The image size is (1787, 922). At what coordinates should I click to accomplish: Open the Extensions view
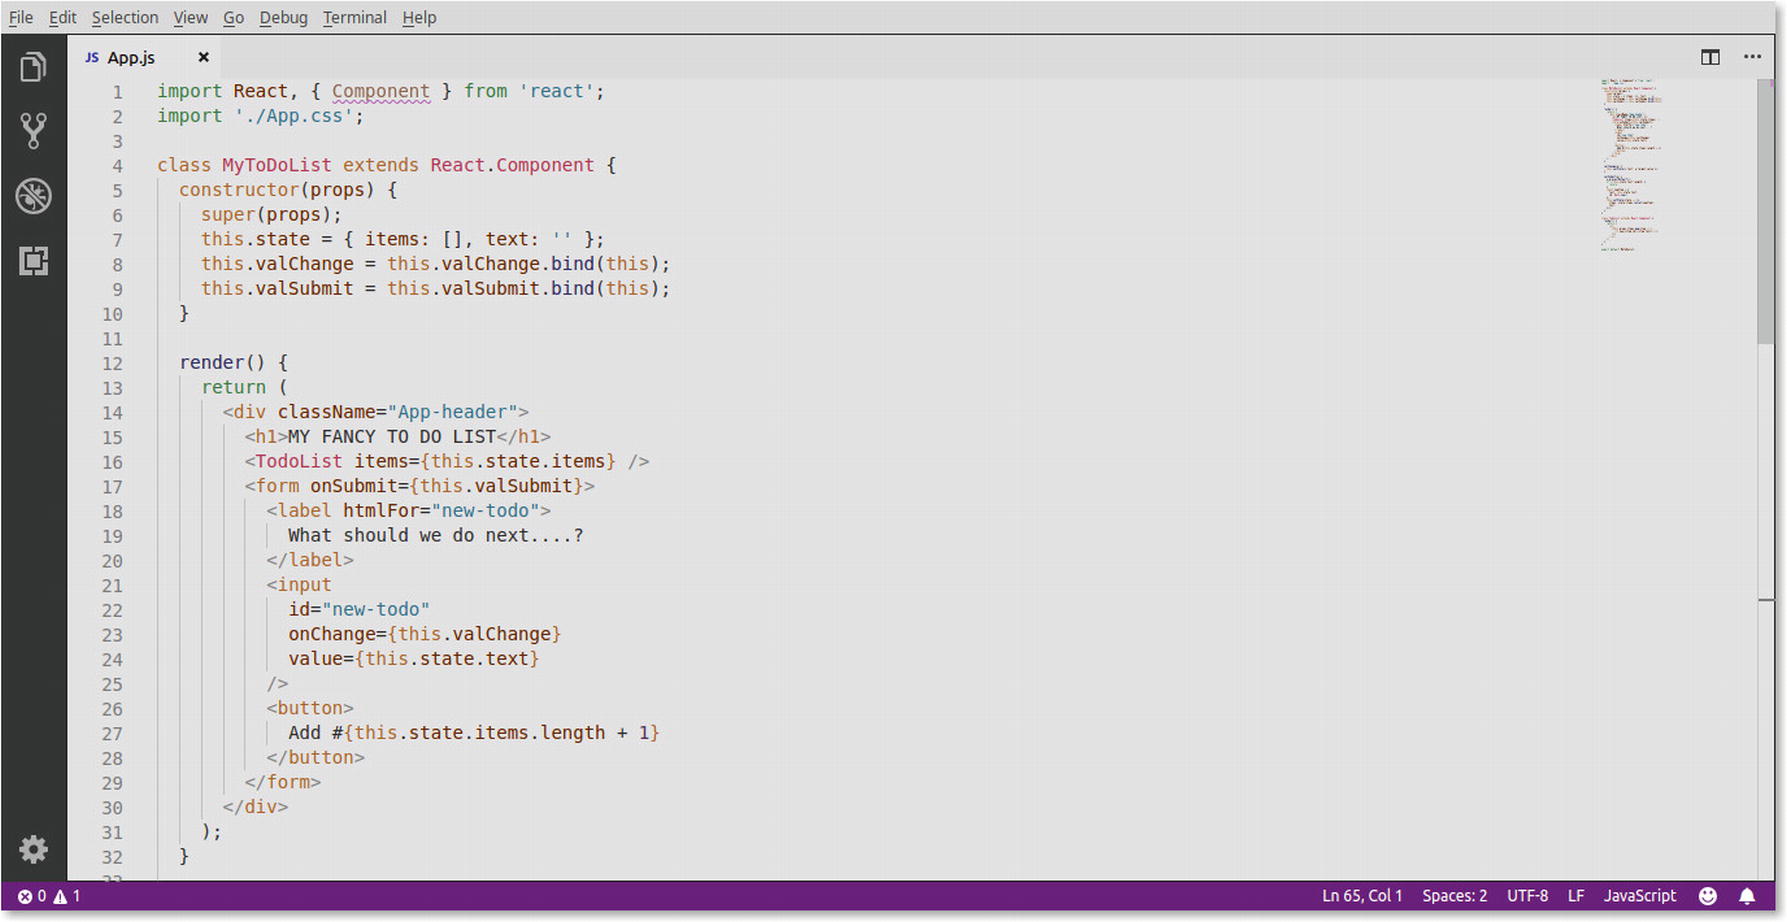(x=33, y=261)
